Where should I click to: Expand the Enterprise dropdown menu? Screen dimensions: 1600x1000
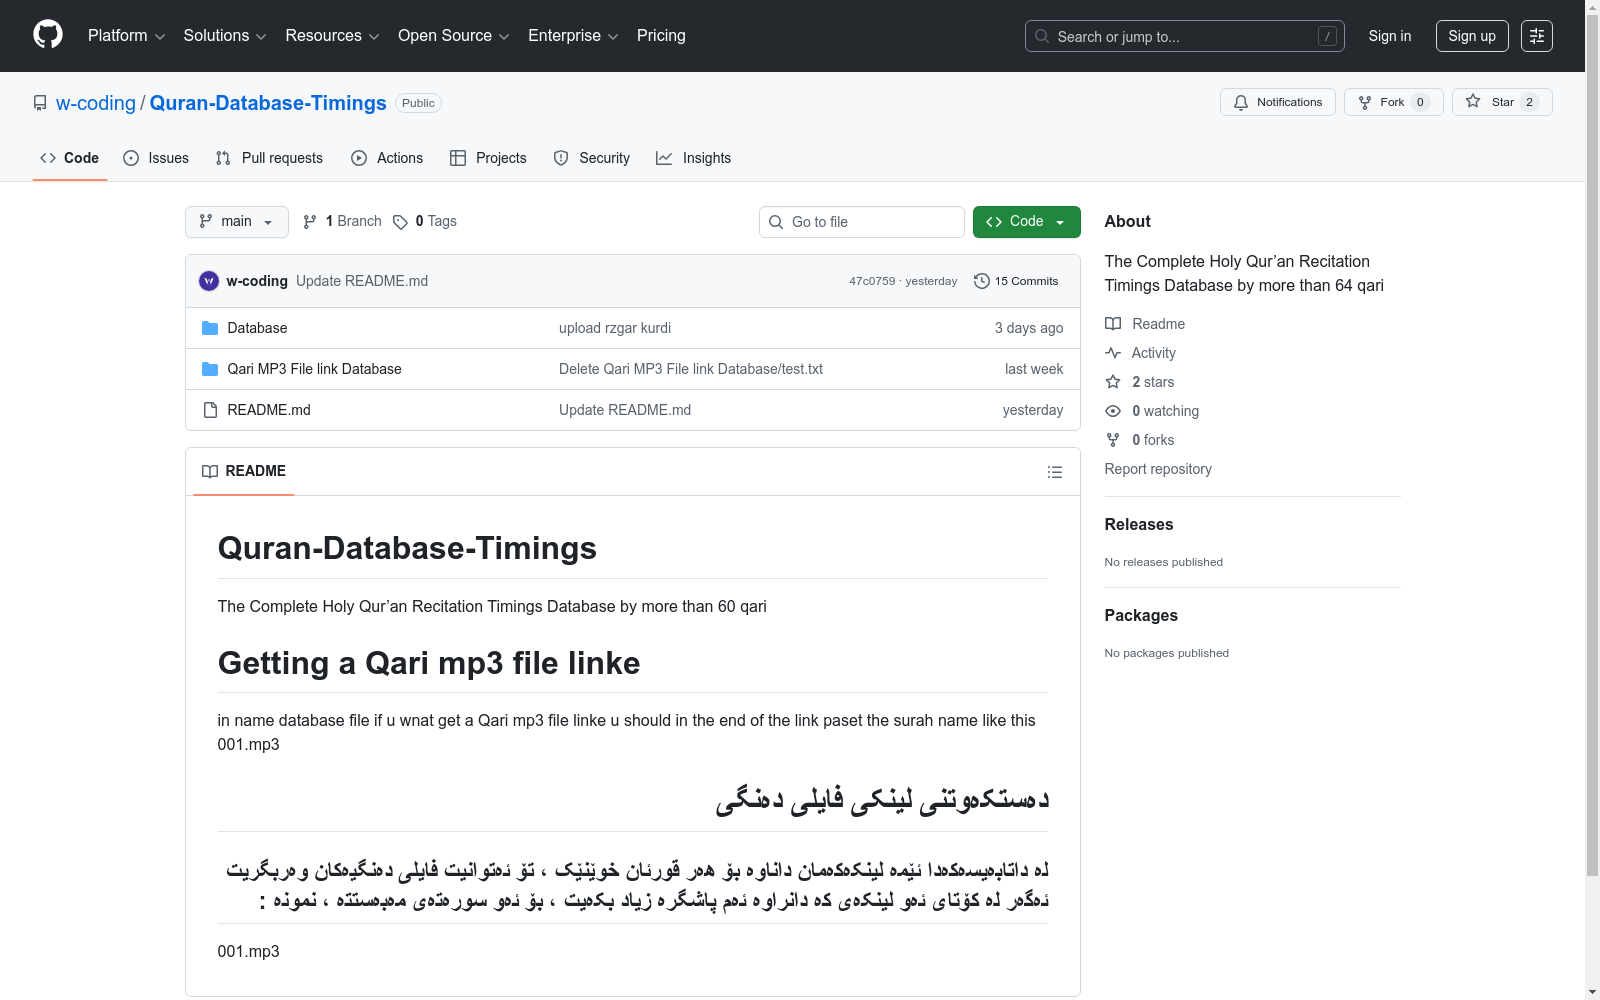click(573, 36)
